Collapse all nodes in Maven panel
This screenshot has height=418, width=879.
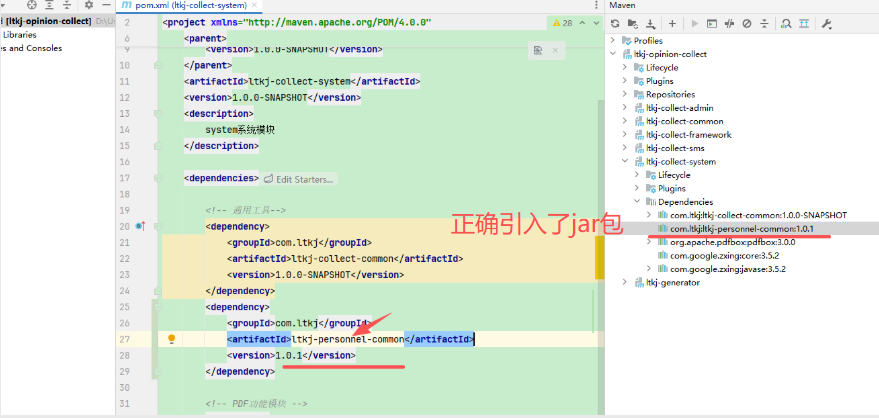pyautogui.click(x=764, y=24)
